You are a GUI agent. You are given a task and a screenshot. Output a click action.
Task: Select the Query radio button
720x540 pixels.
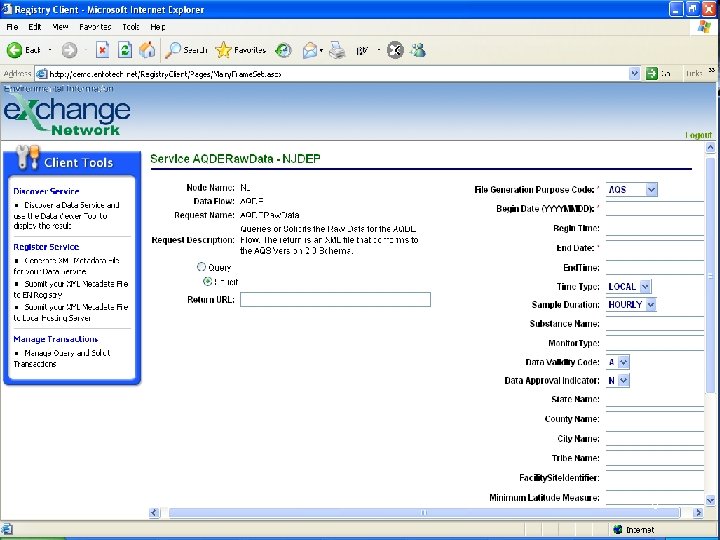point(201,266)
